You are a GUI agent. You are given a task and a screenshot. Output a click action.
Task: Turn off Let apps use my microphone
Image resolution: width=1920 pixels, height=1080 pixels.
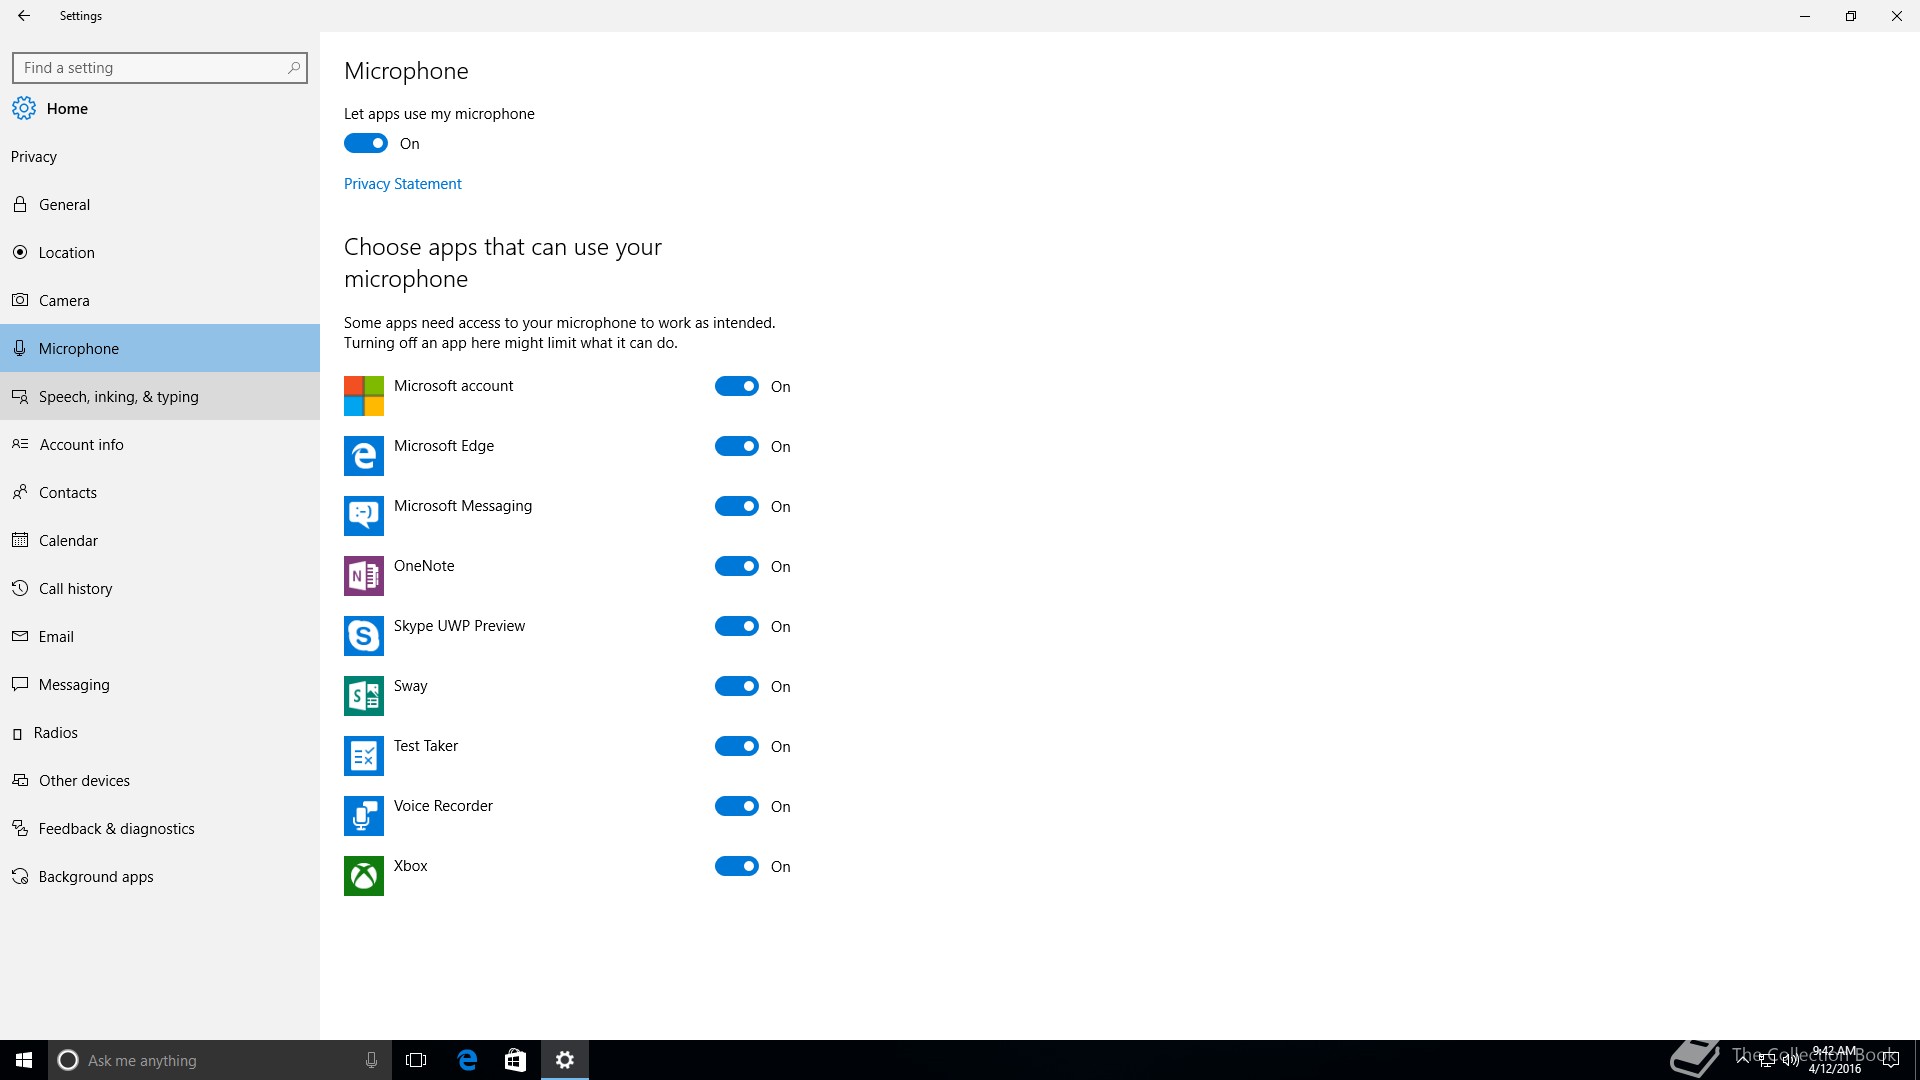(x=366, y=143)
